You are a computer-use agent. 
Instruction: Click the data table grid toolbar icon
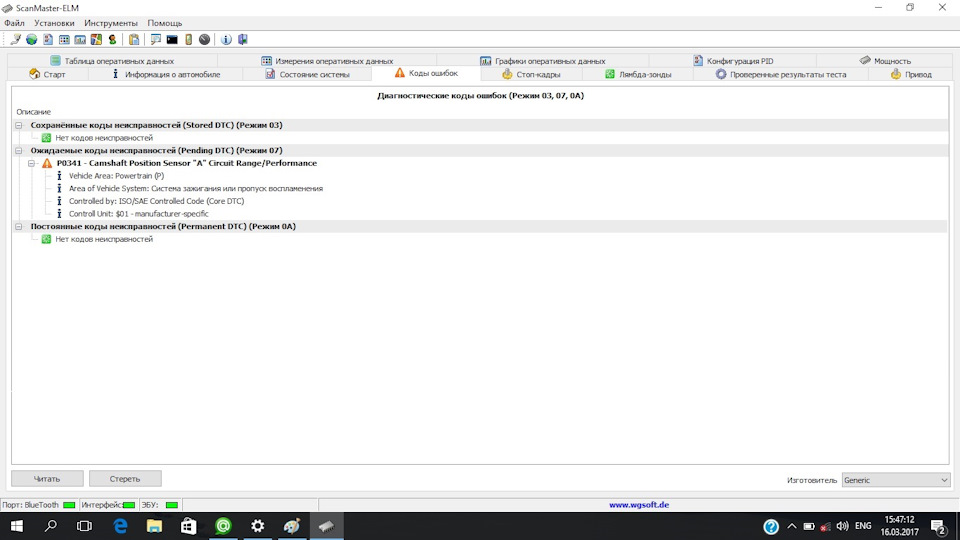pyautogui.click(x=64, y=39)
